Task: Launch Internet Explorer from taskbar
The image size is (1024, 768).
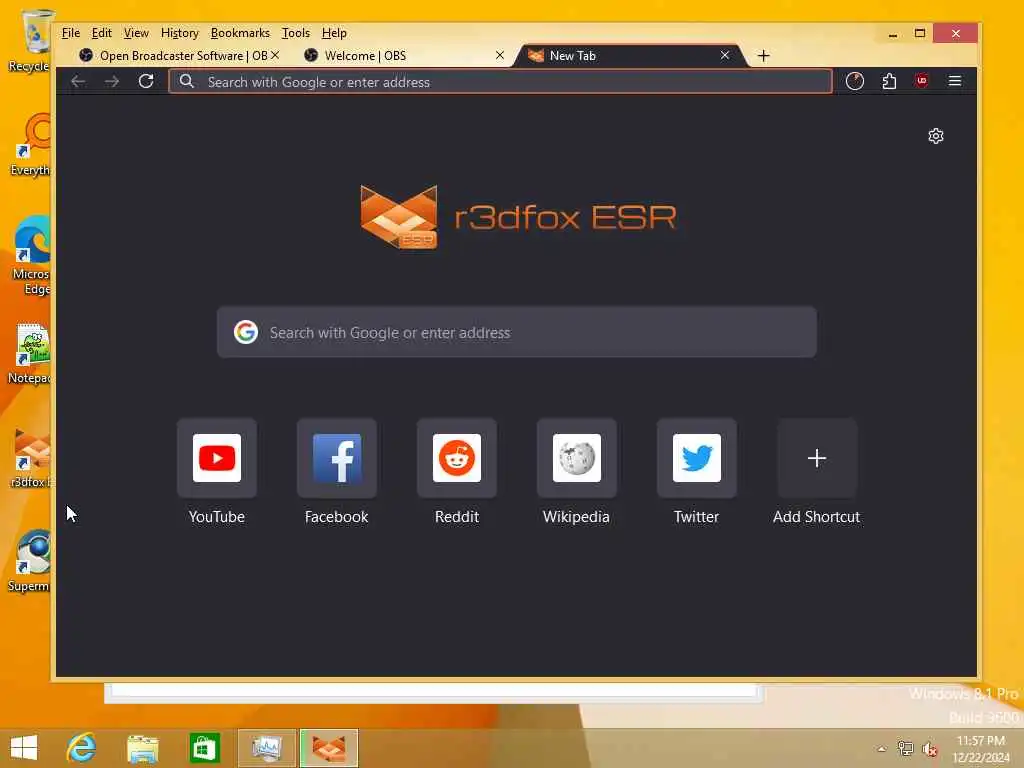Action: click(x=82, y=748)
